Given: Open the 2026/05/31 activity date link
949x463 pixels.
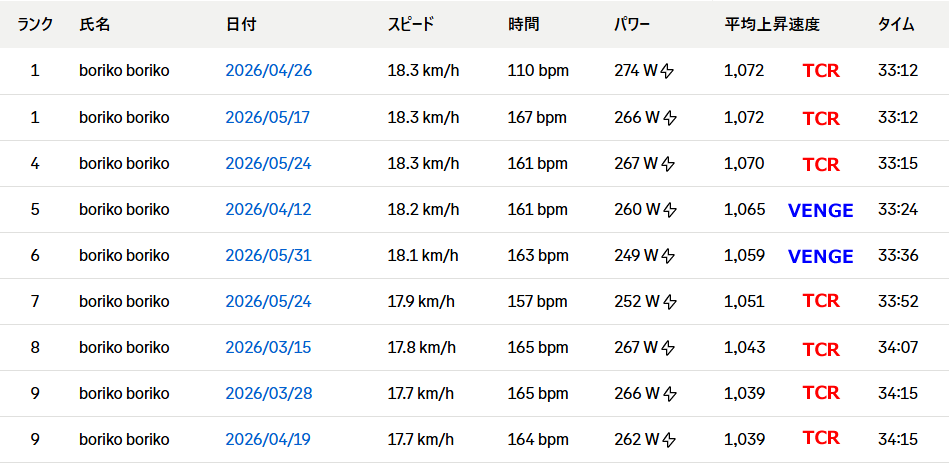Looking at the screenshot, I should tap(268, 255).
